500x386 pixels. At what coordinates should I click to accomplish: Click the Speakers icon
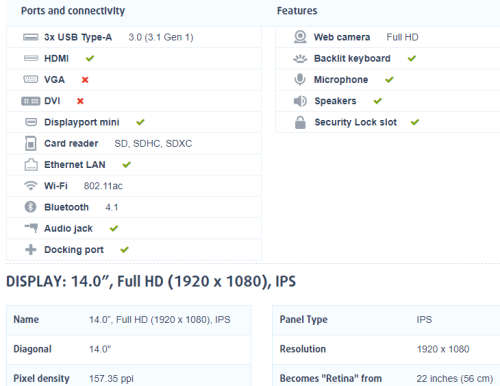click(300, 101)
